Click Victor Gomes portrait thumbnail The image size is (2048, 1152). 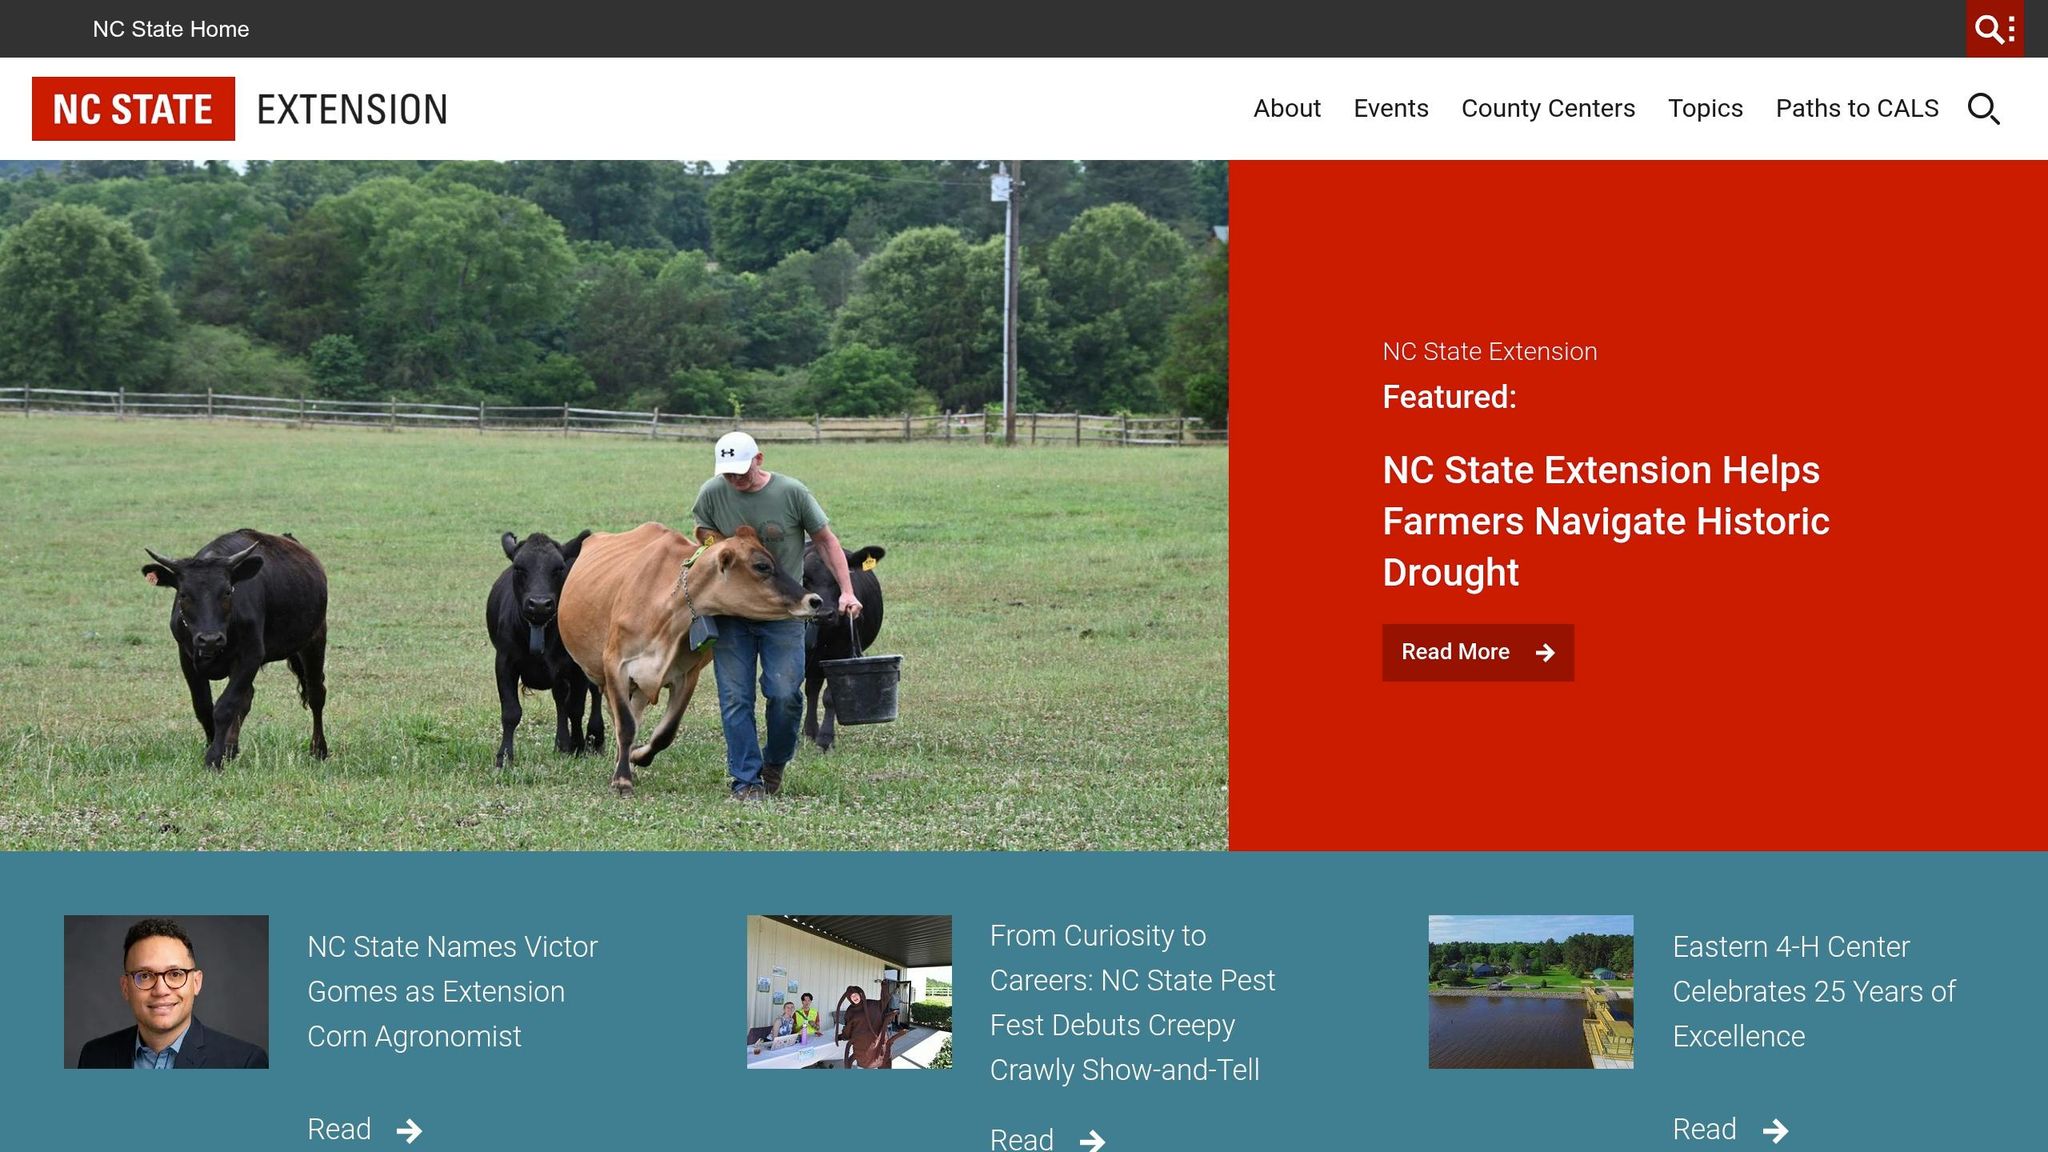click(x=166, y=992)
